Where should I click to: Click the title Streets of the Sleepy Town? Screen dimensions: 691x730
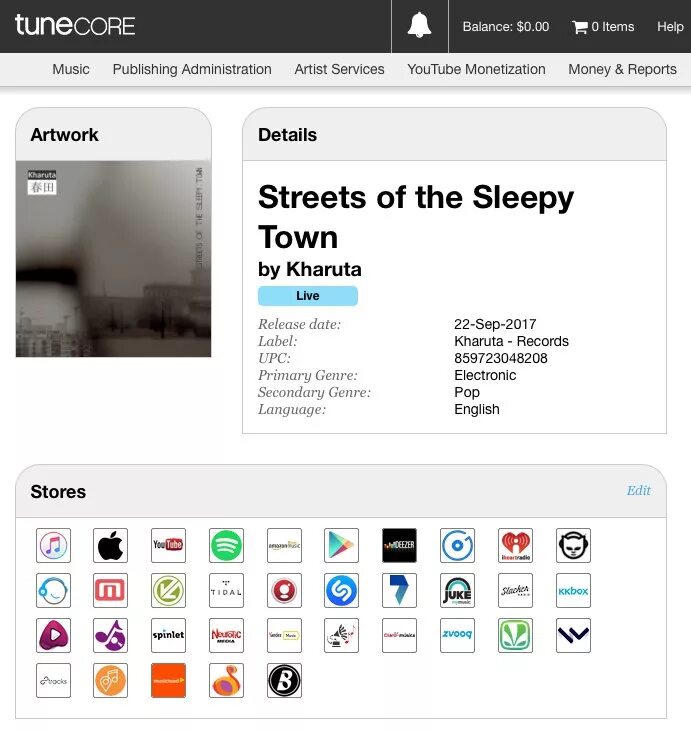click(x=416, y=217)
